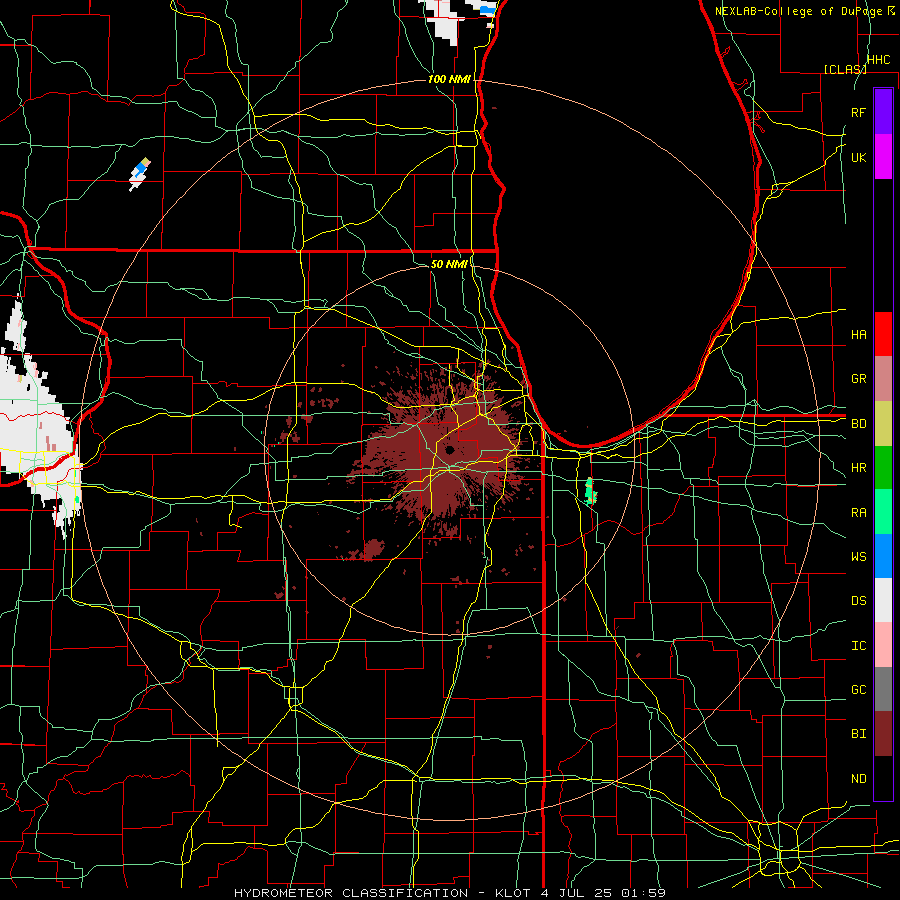
Task: Click the HA red color swatch
Action: click(883, 334)
